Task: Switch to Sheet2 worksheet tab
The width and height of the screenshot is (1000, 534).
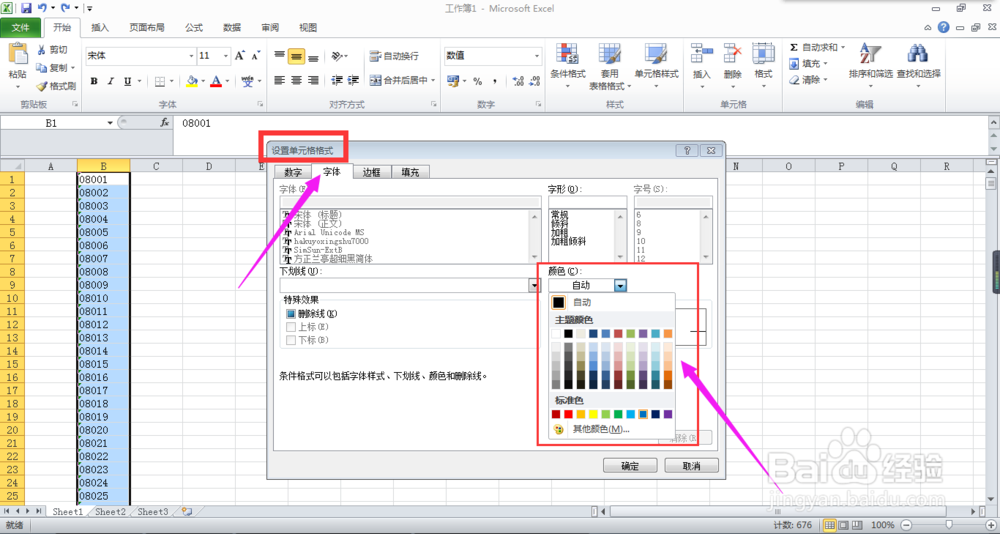Action: coord(110,512)
